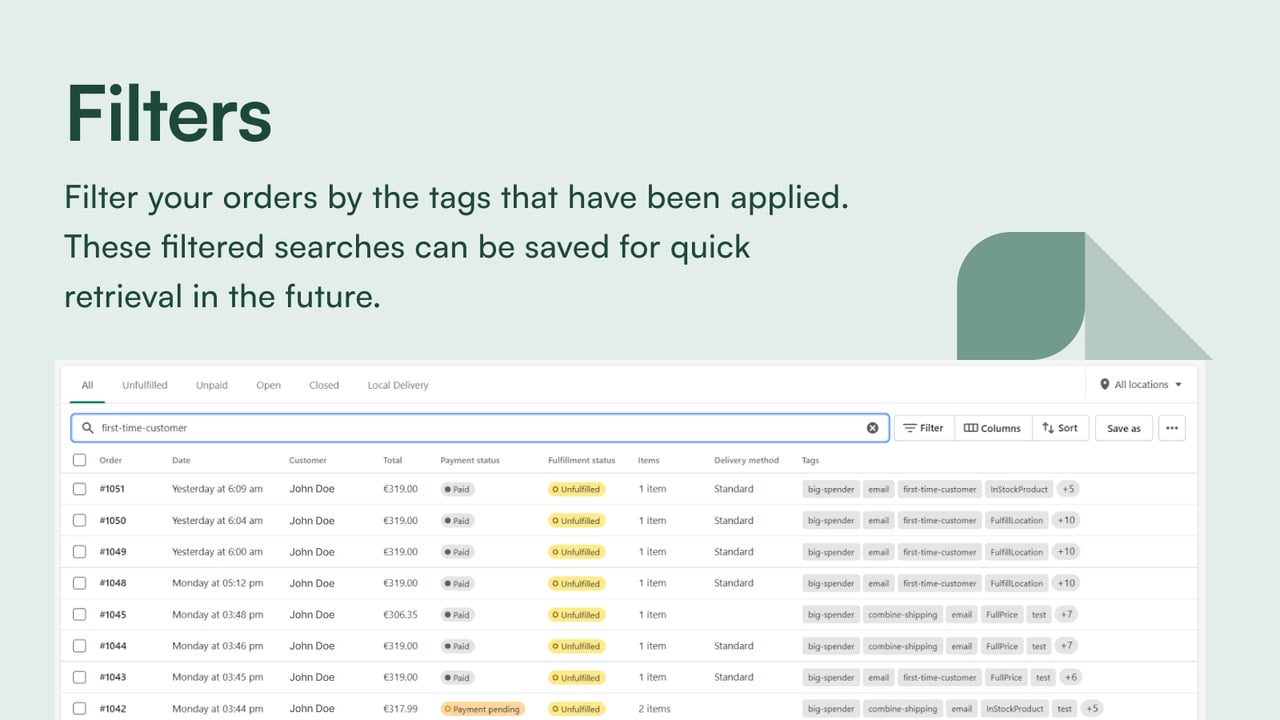Image resolution: width=1280 pixels, height=720 pixels.
Task: Open Sort options
Action: click(x=1060, y=428)
